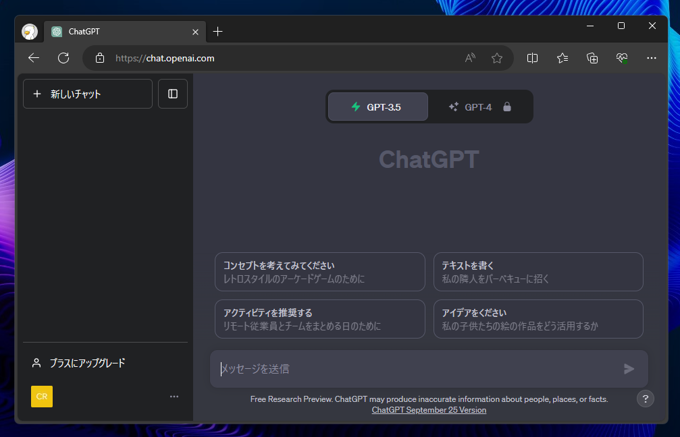Open Browser essentials heart icon

tap(622, 58)
